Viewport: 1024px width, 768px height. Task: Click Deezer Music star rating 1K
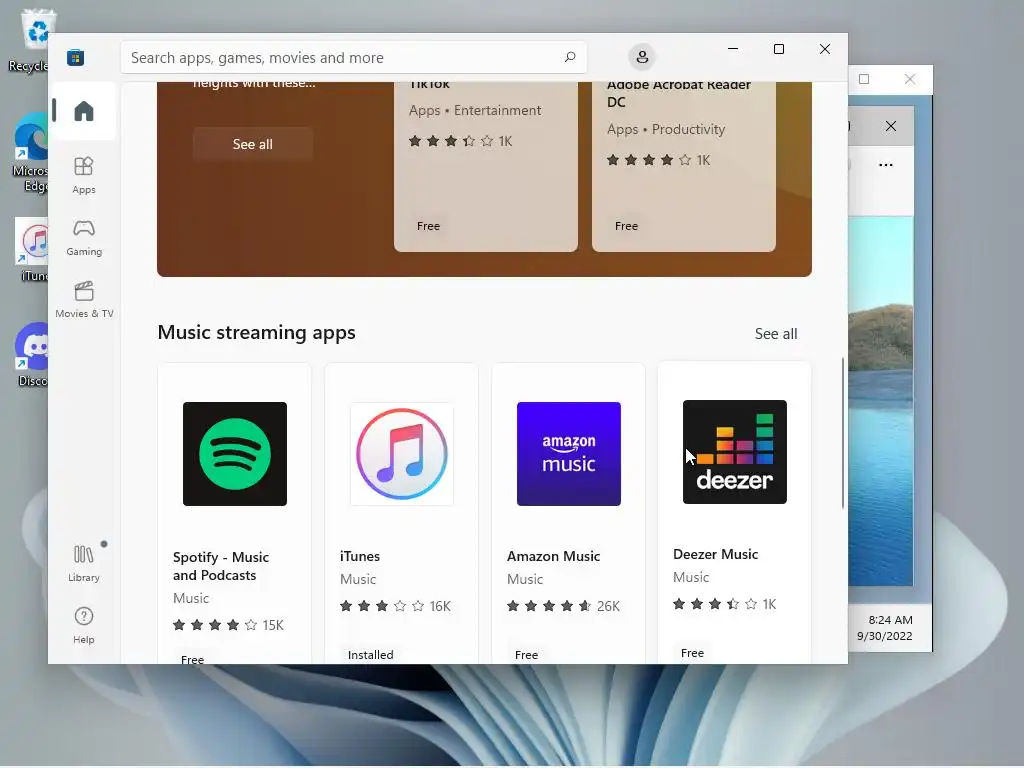click(724, 604)
